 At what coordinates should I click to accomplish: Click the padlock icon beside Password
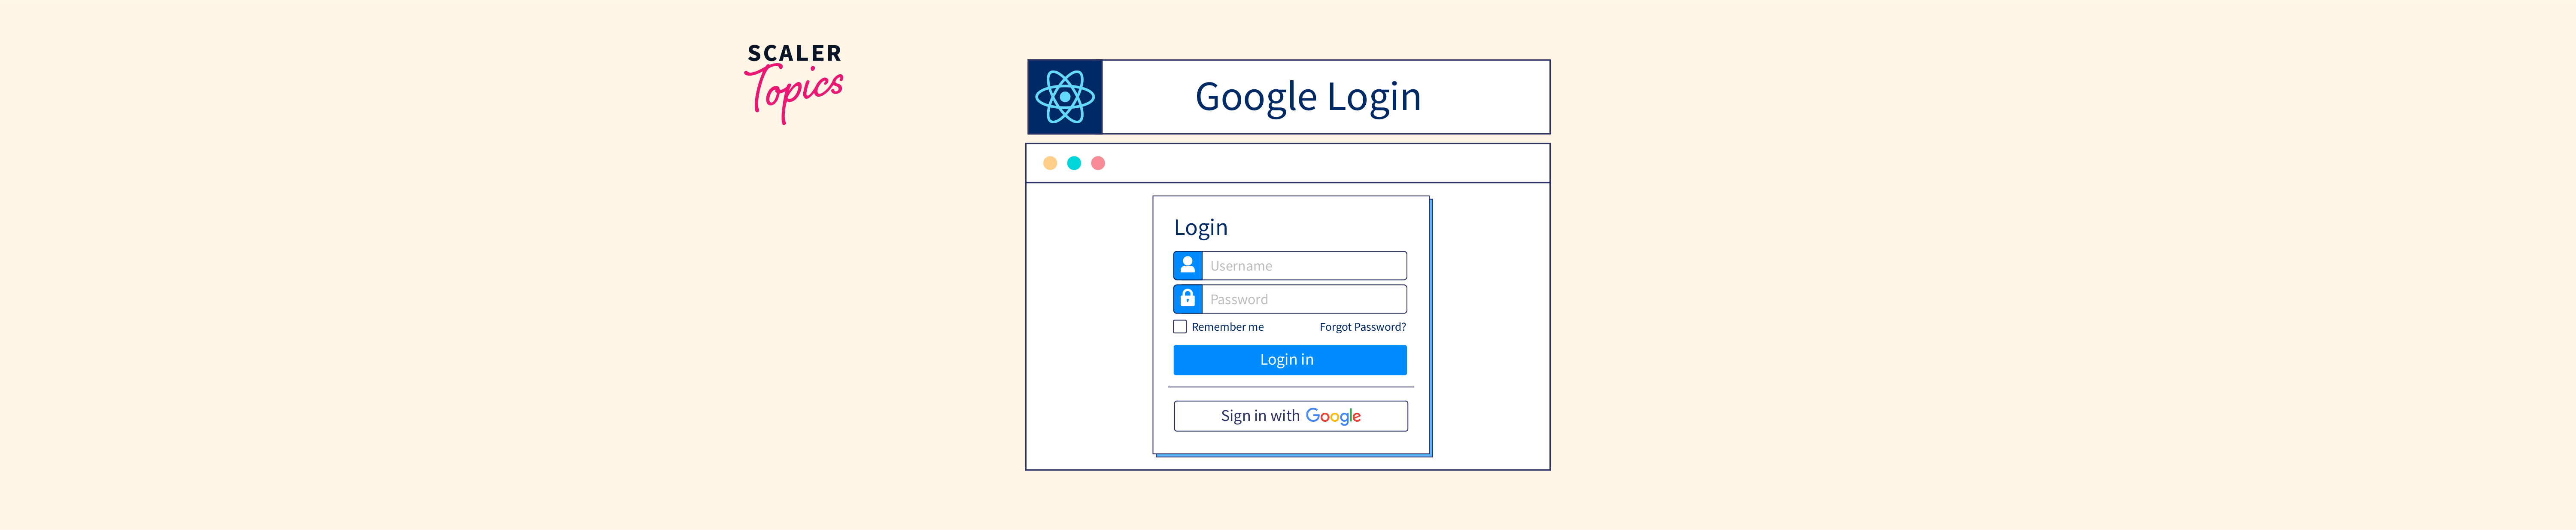click(1188, 299)
